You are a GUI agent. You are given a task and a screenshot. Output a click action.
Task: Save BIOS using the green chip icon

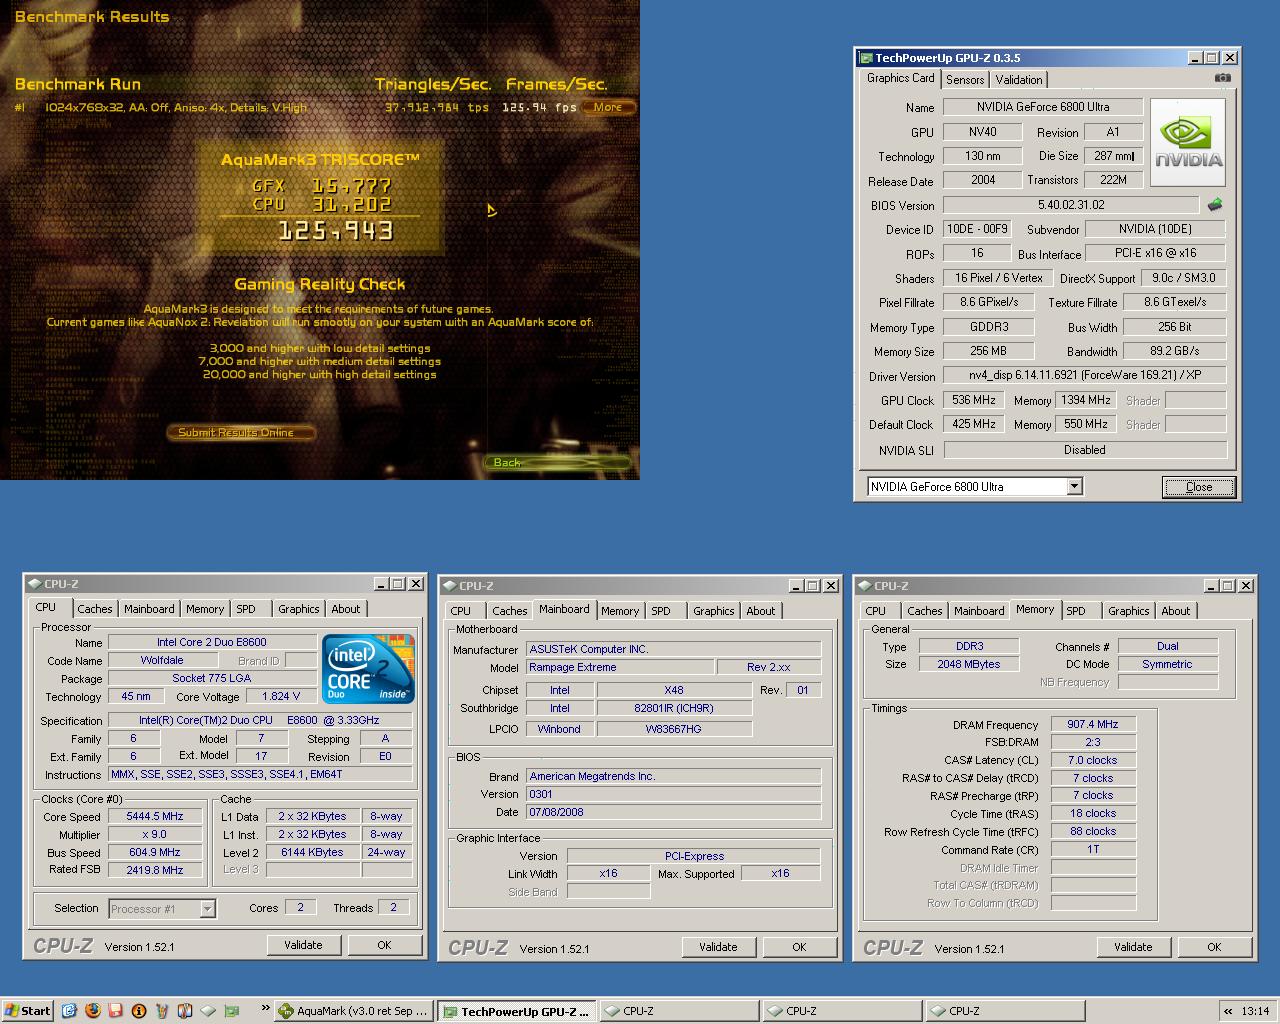click(x=1215, y=205)
